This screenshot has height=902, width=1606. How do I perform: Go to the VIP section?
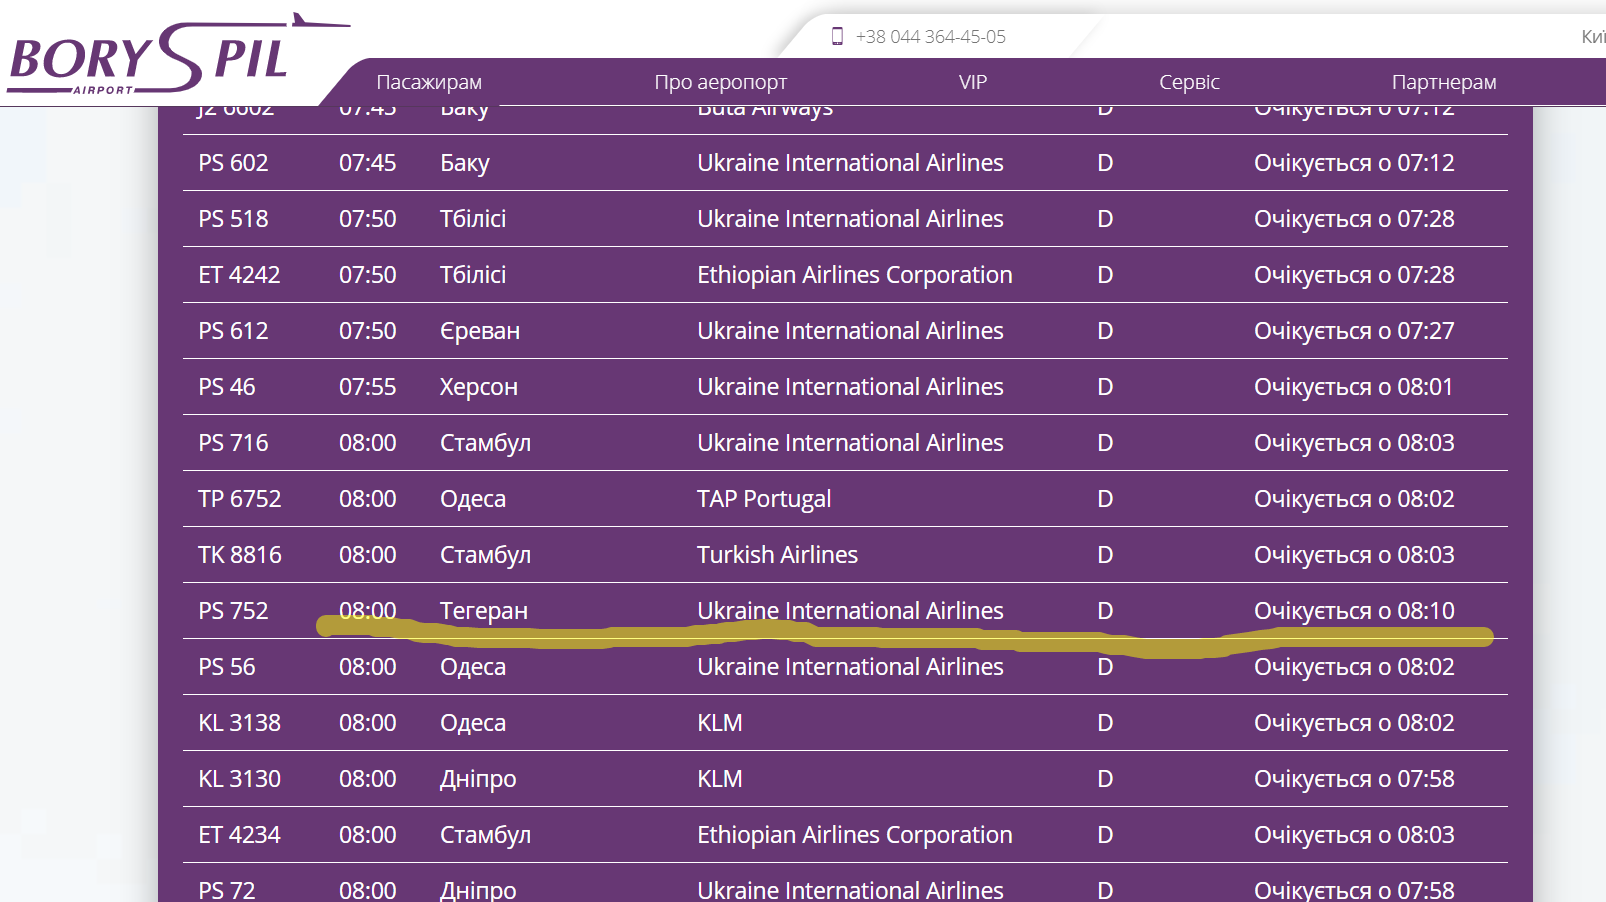click(972, 82)
